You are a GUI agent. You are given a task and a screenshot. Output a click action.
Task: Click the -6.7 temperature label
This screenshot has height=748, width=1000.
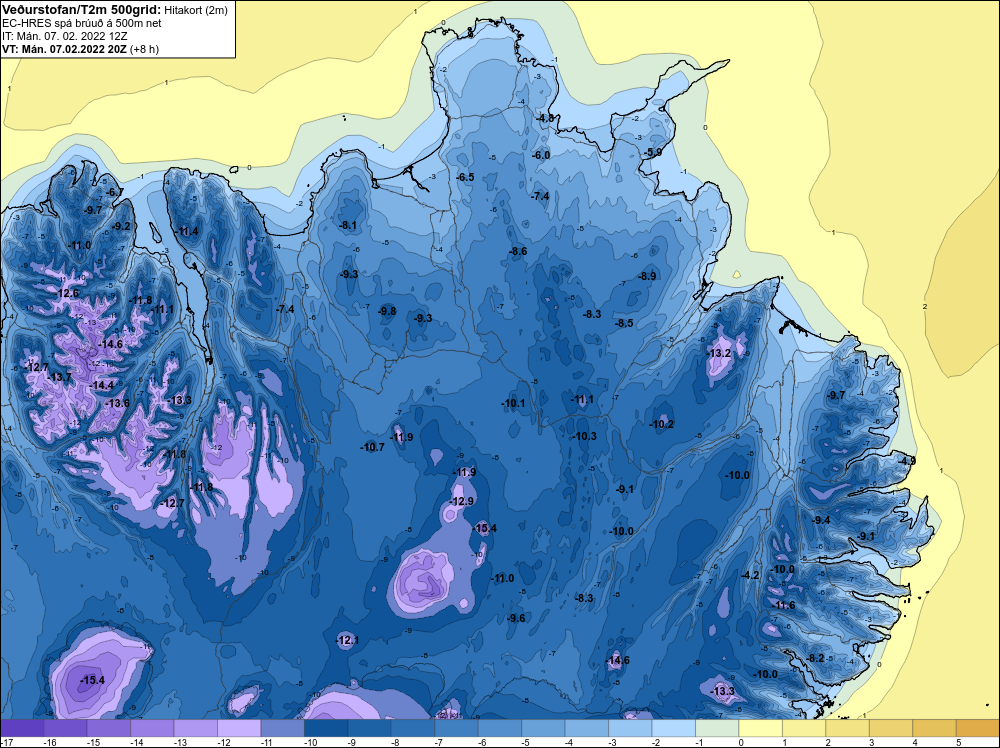(115, 192)
